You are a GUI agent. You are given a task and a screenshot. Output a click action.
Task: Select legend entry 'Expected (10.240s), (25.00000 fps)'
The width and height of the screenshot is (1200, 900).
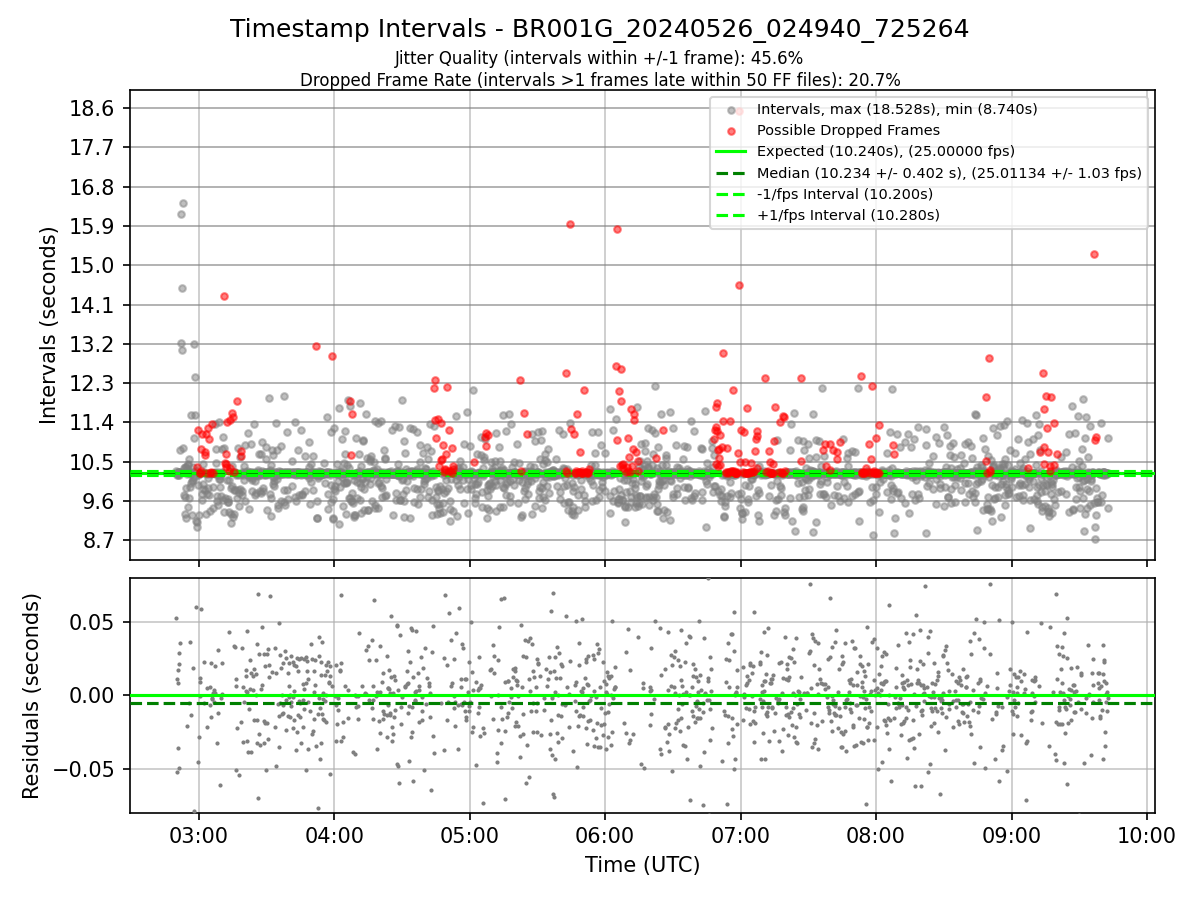coord(886,151)
